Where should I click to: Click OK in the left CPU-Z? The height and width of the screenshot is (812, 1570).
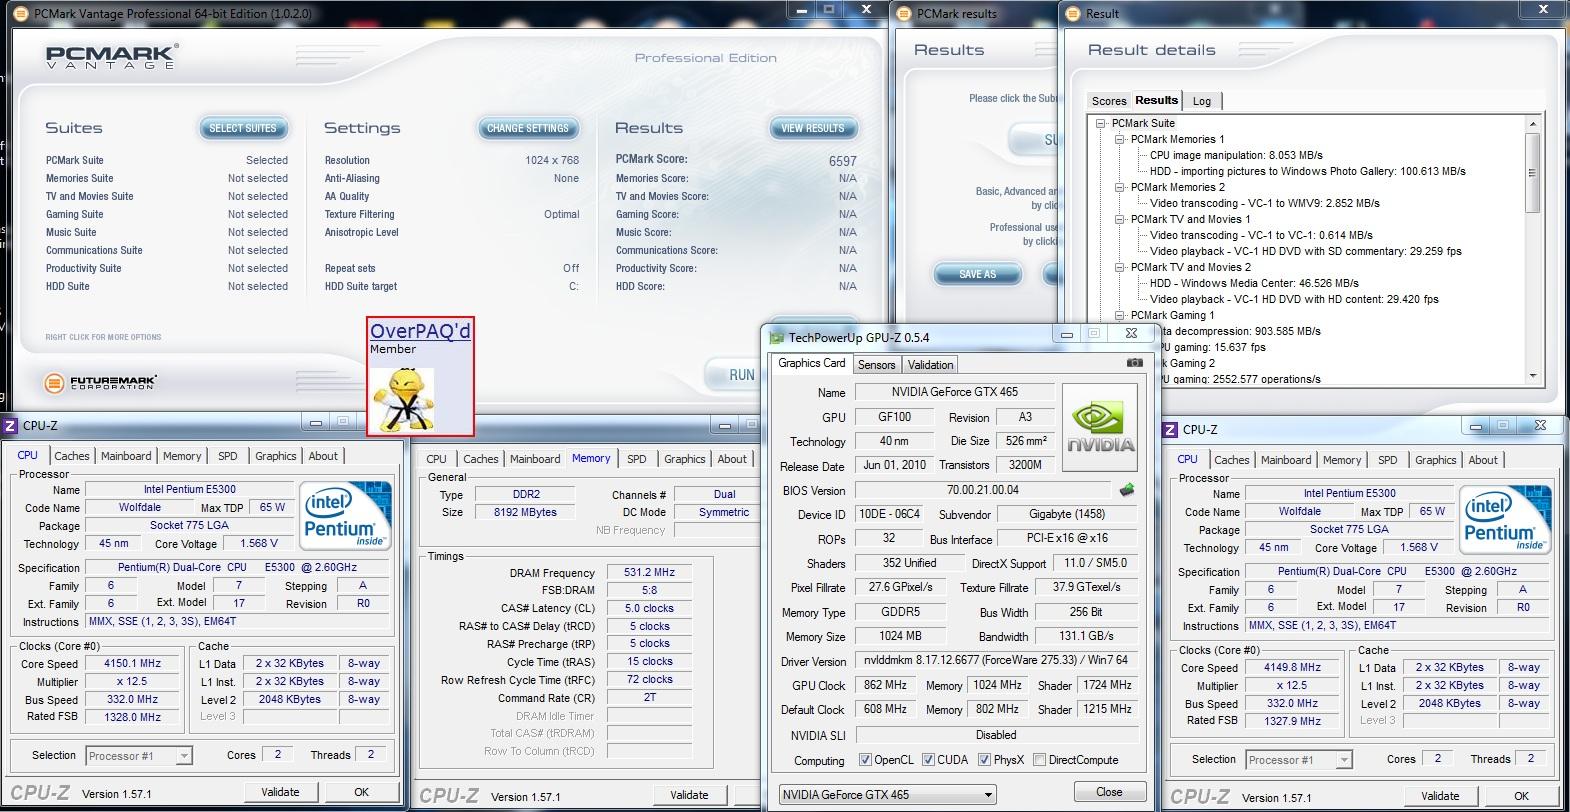point(361,792)
